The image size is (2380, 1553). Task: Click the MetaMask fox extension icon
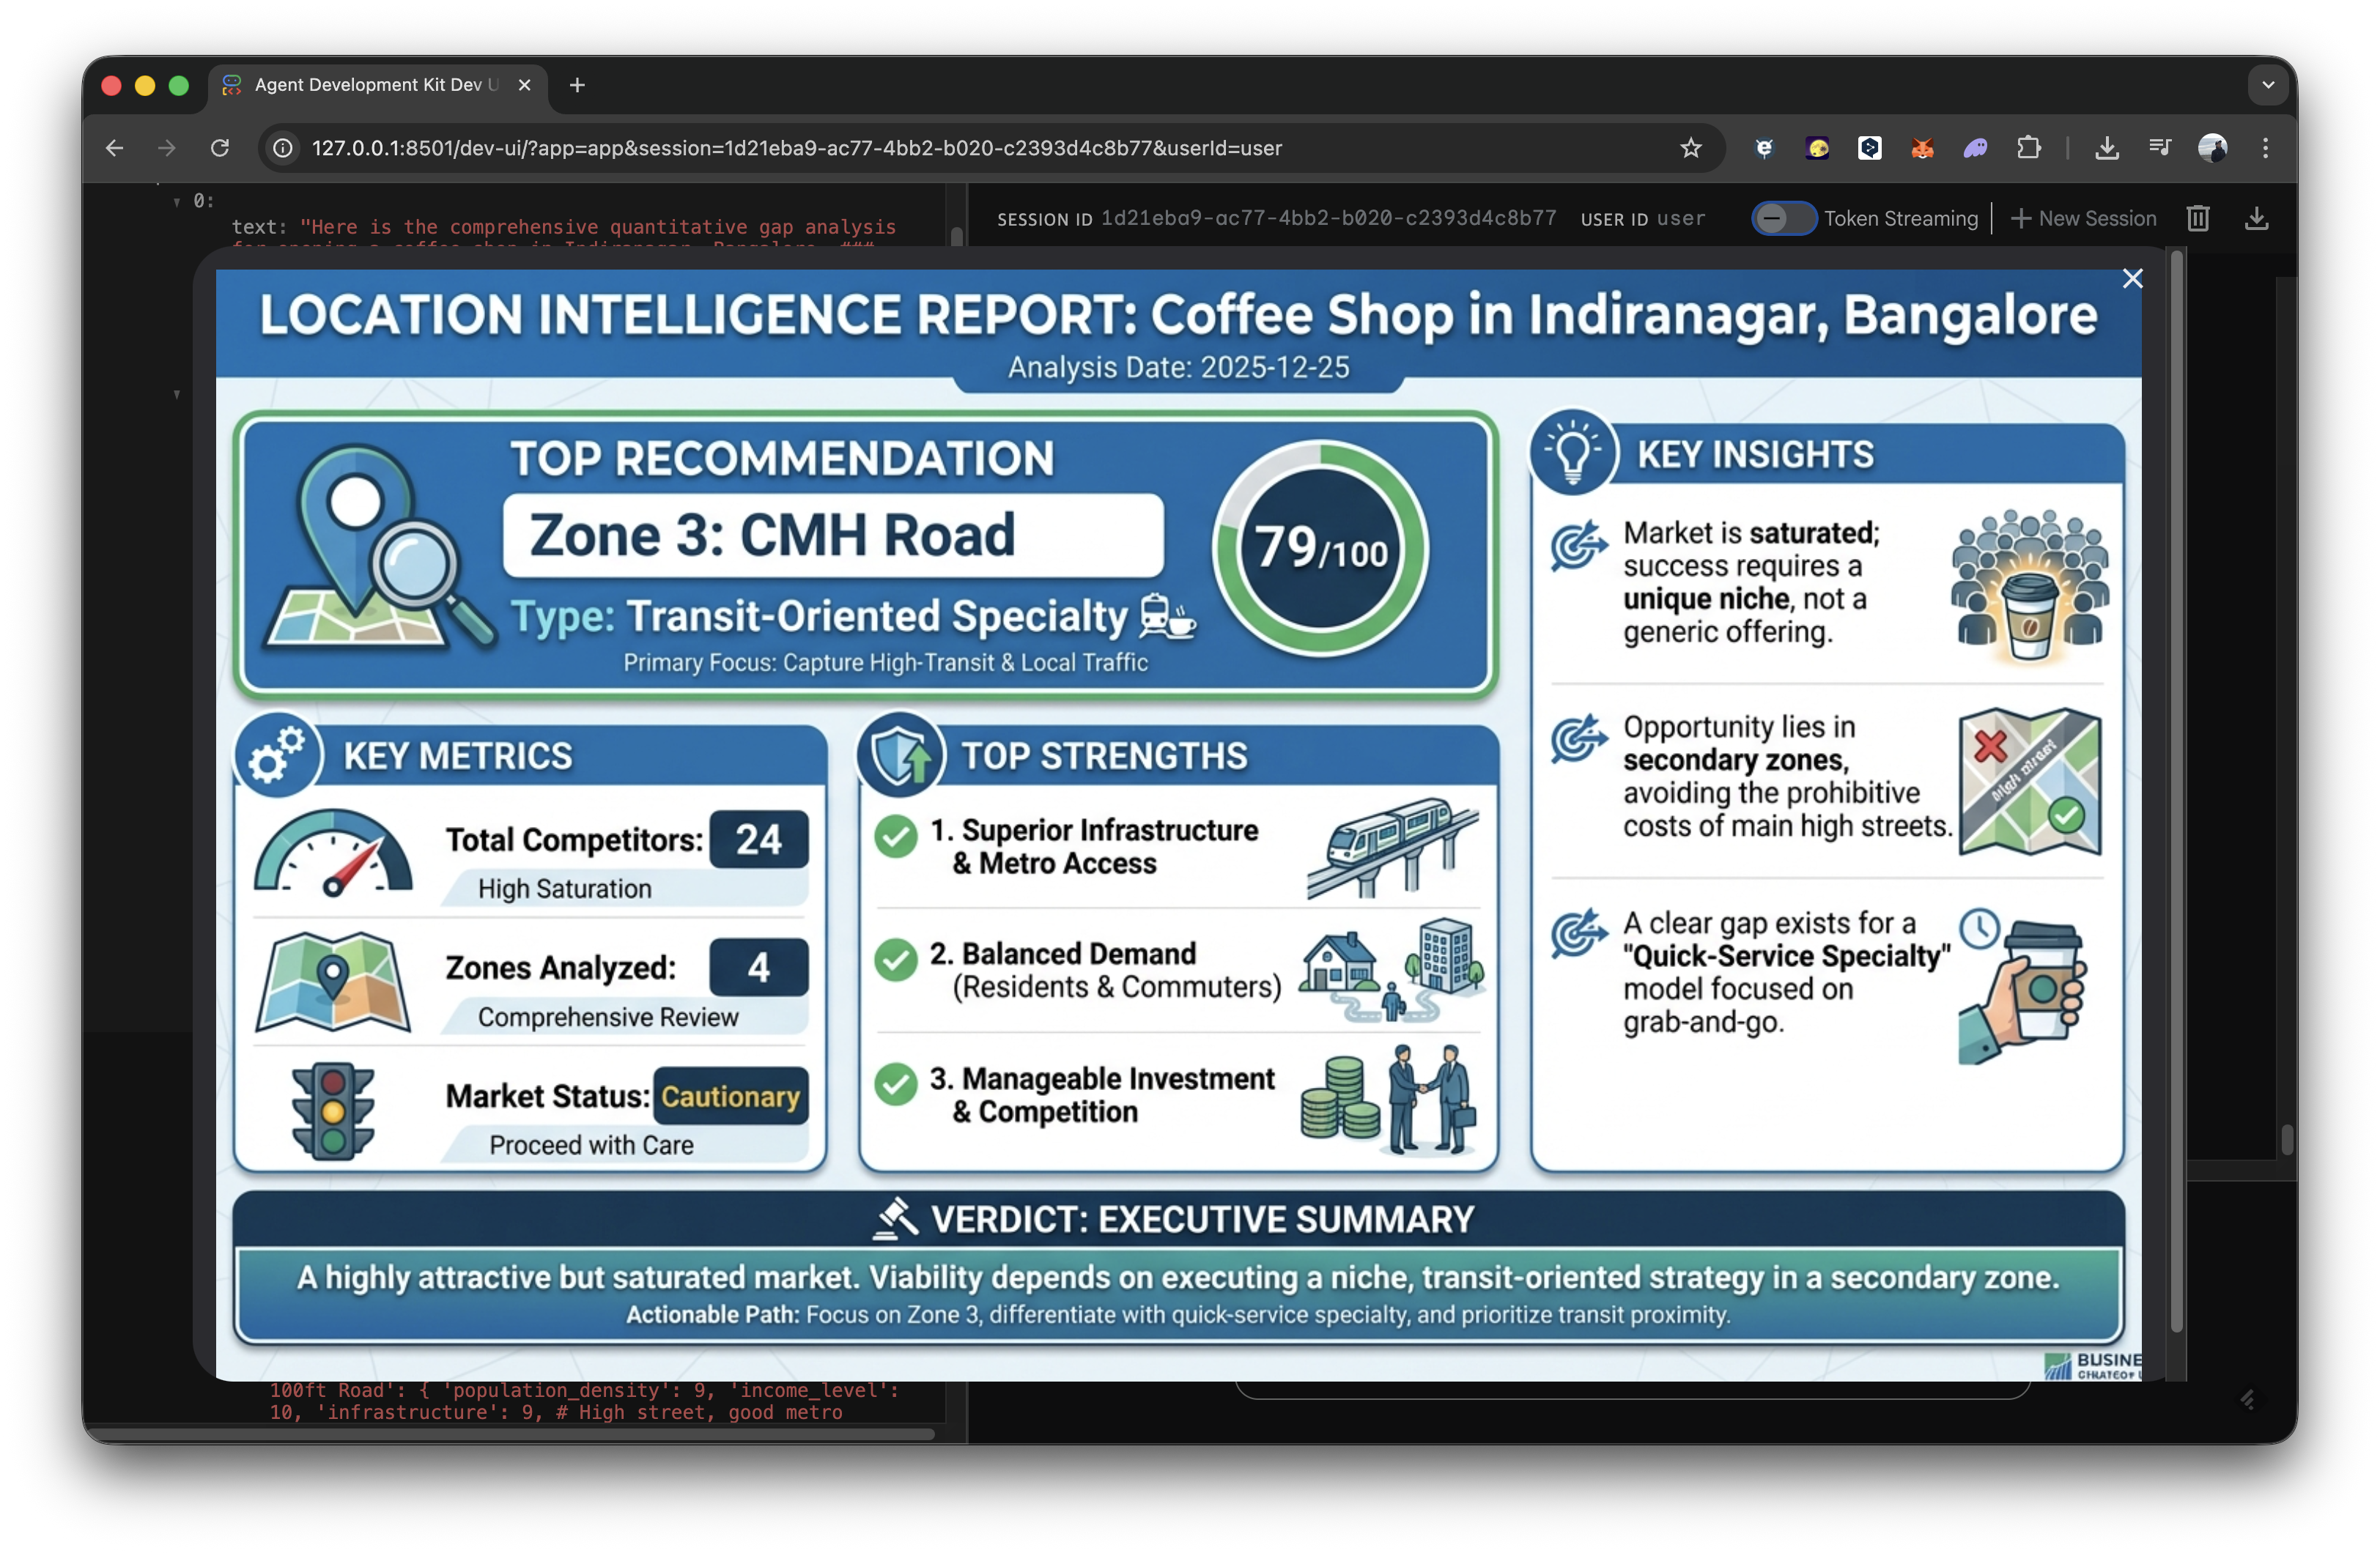(1922, 148)
